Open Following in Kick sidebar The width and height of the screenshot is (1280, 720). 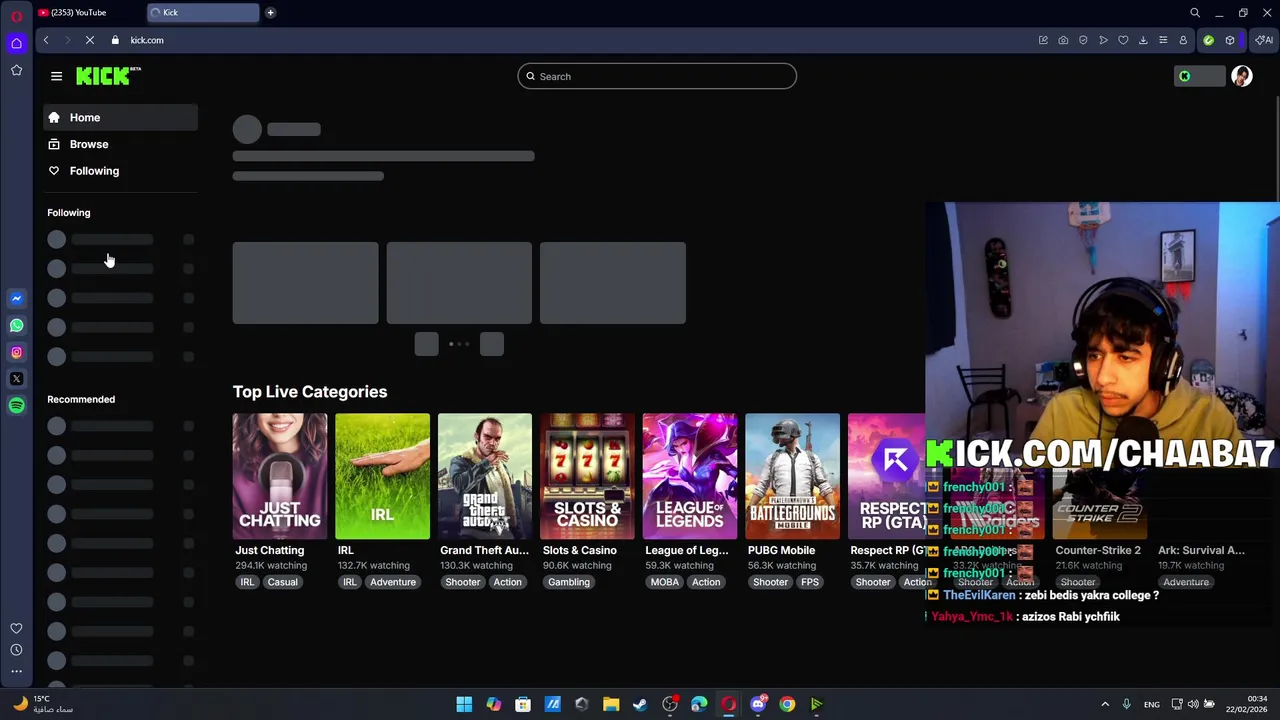pos(121,171)
